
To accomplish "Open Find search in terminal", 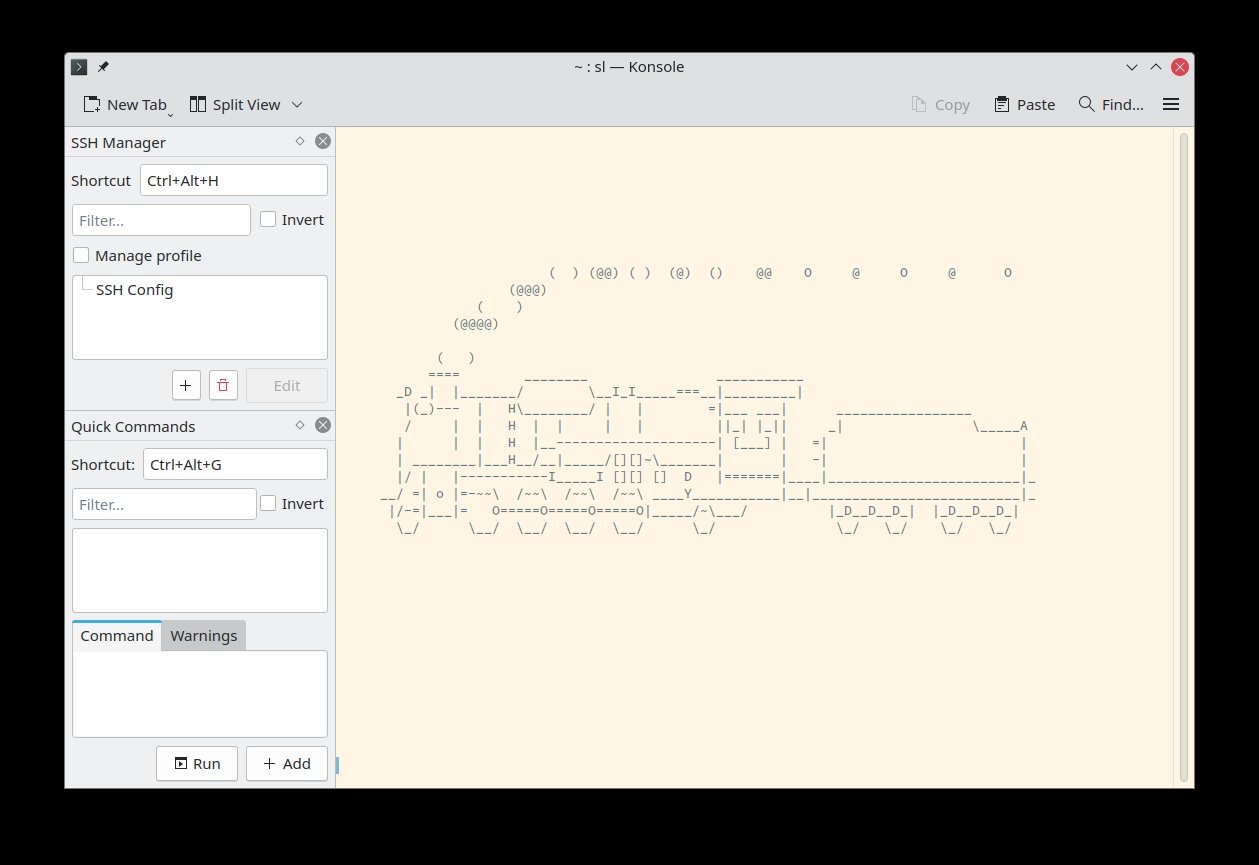I will (x=1110, y=104).
